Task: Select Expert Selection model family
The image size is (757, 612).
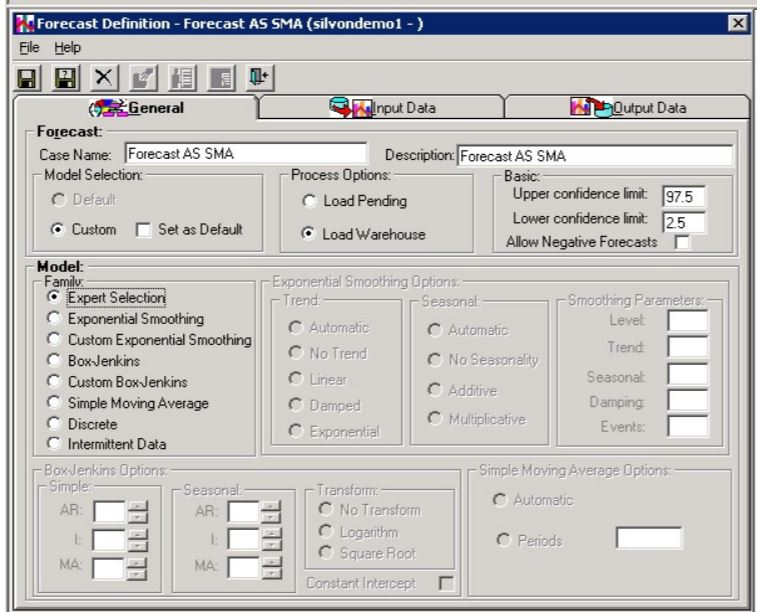Action: pyautogui.click(x=54, y=297)
